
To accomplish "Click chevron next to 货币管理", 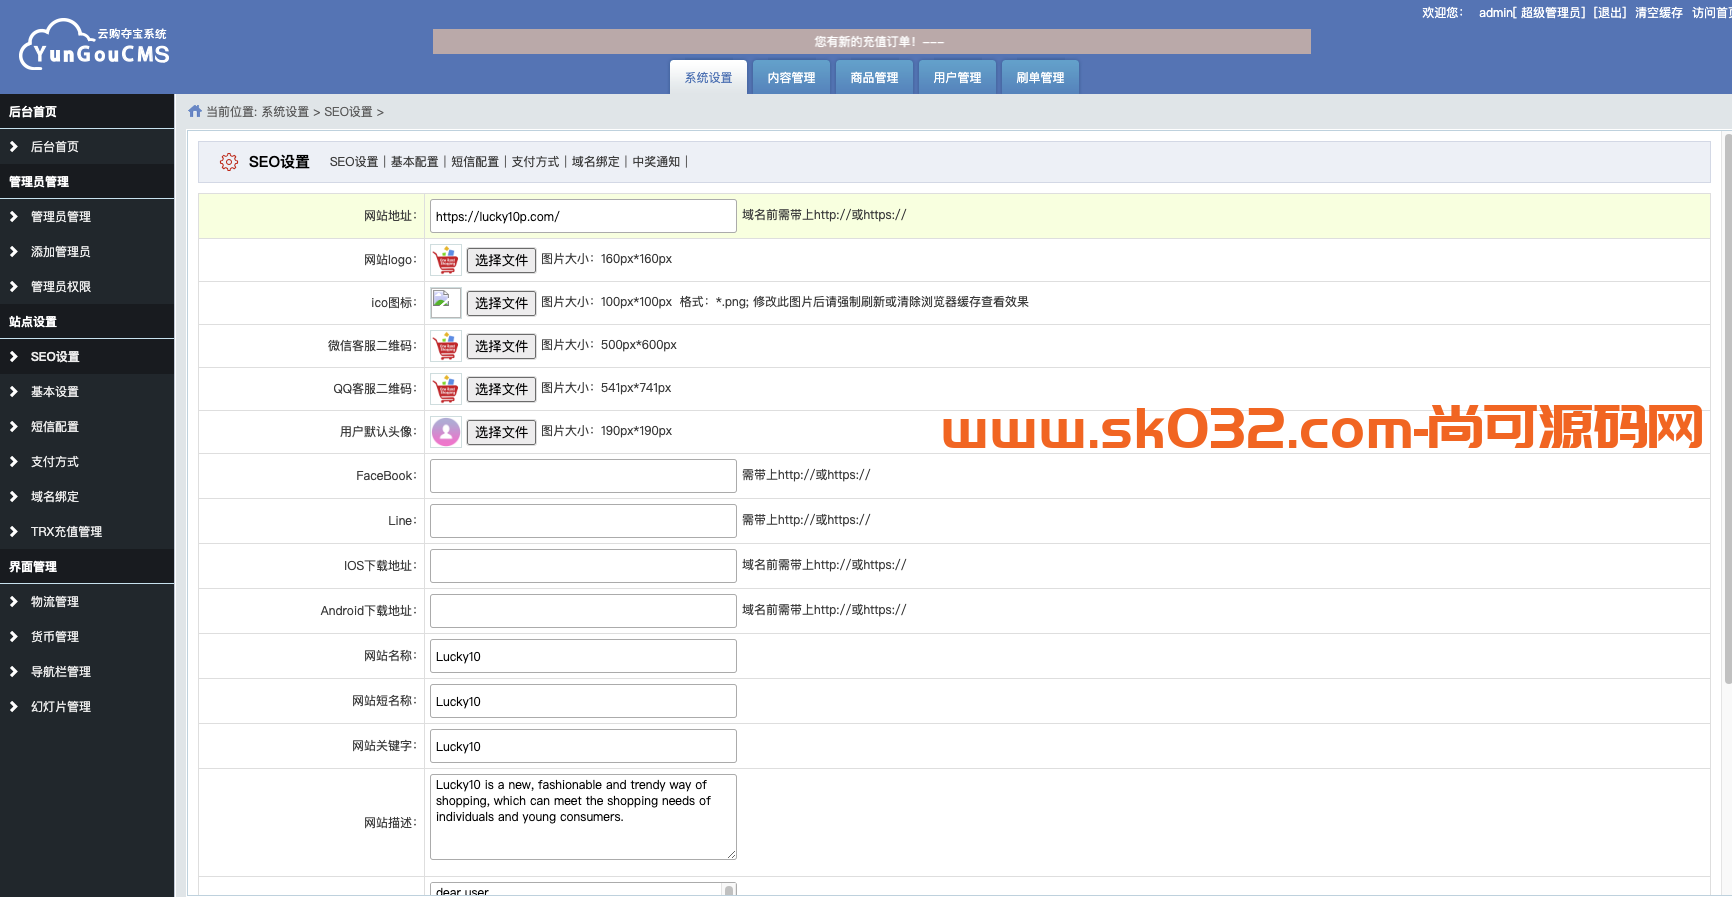I will tap(13, 636).
